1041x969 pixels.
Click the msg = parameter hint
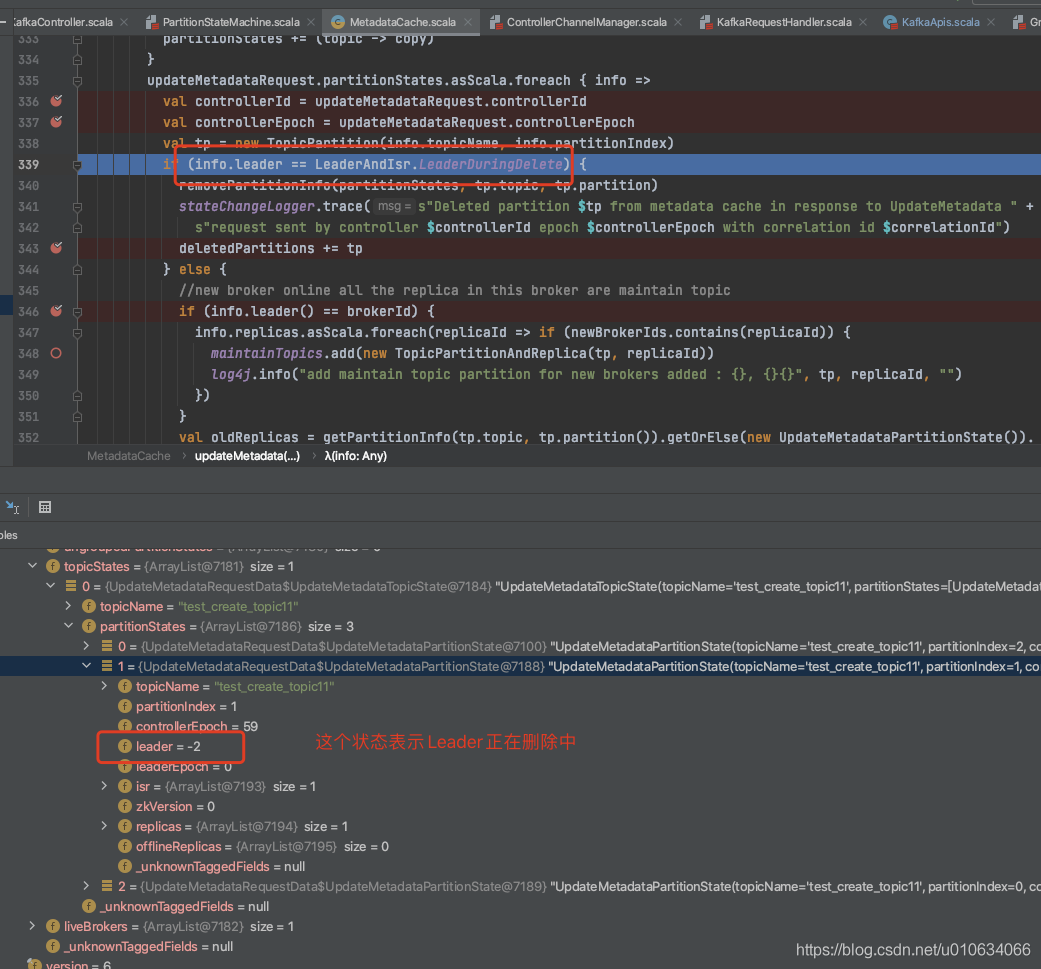393,206
